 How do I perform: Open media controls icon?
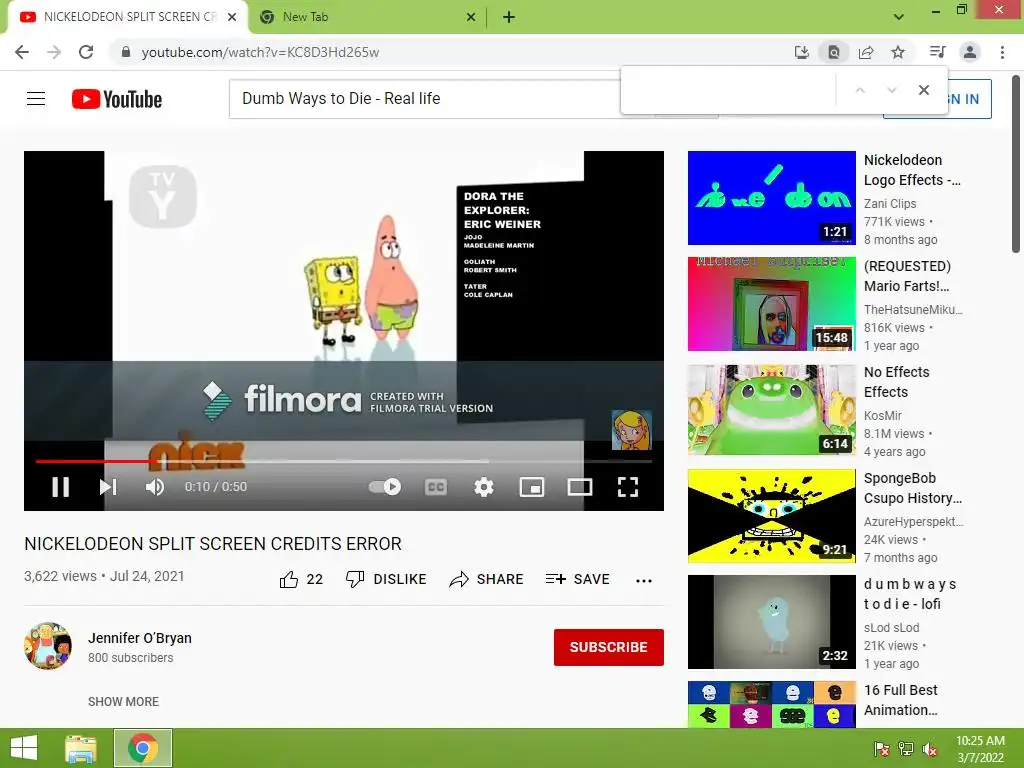click(x=937, y=52)
